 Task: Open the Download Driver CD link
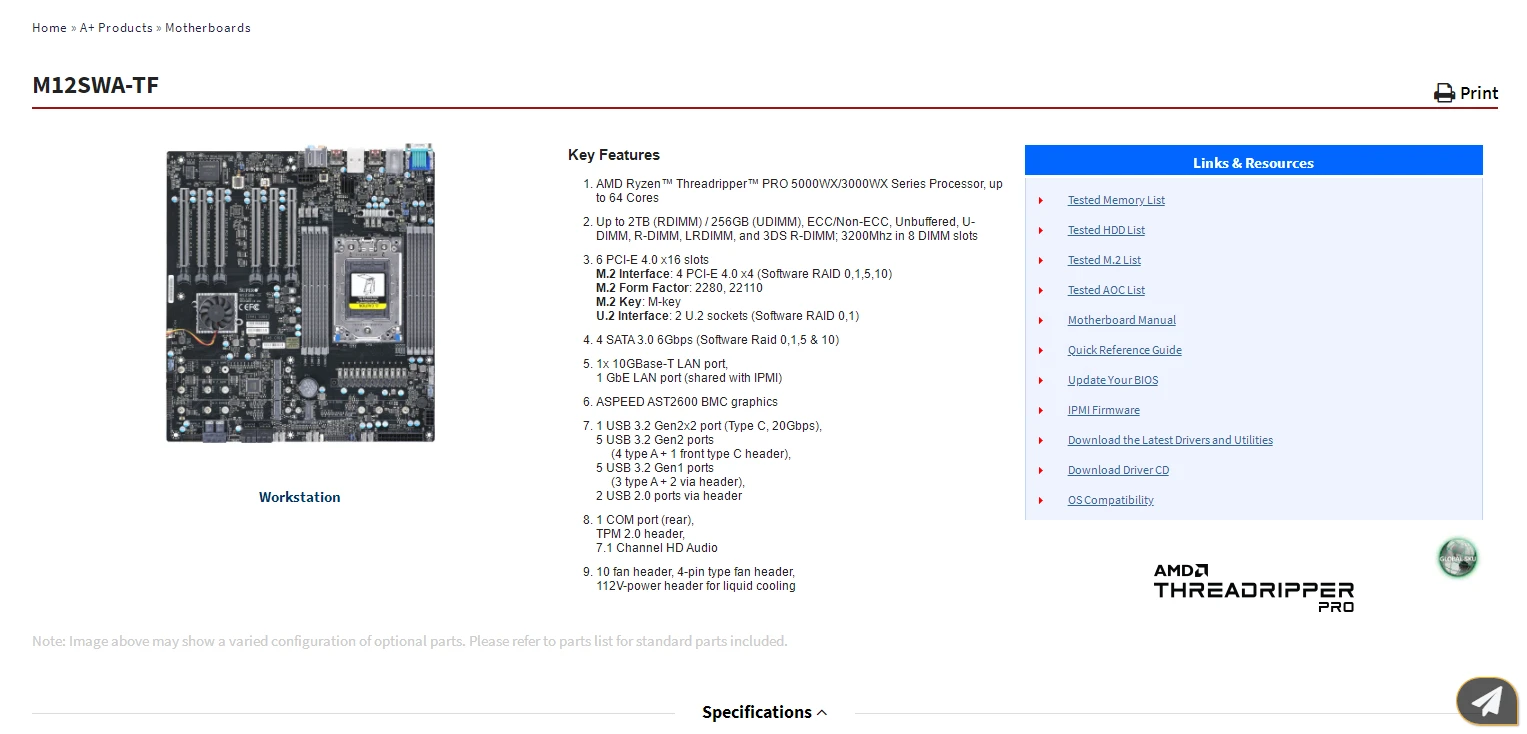click(1118, 470)
